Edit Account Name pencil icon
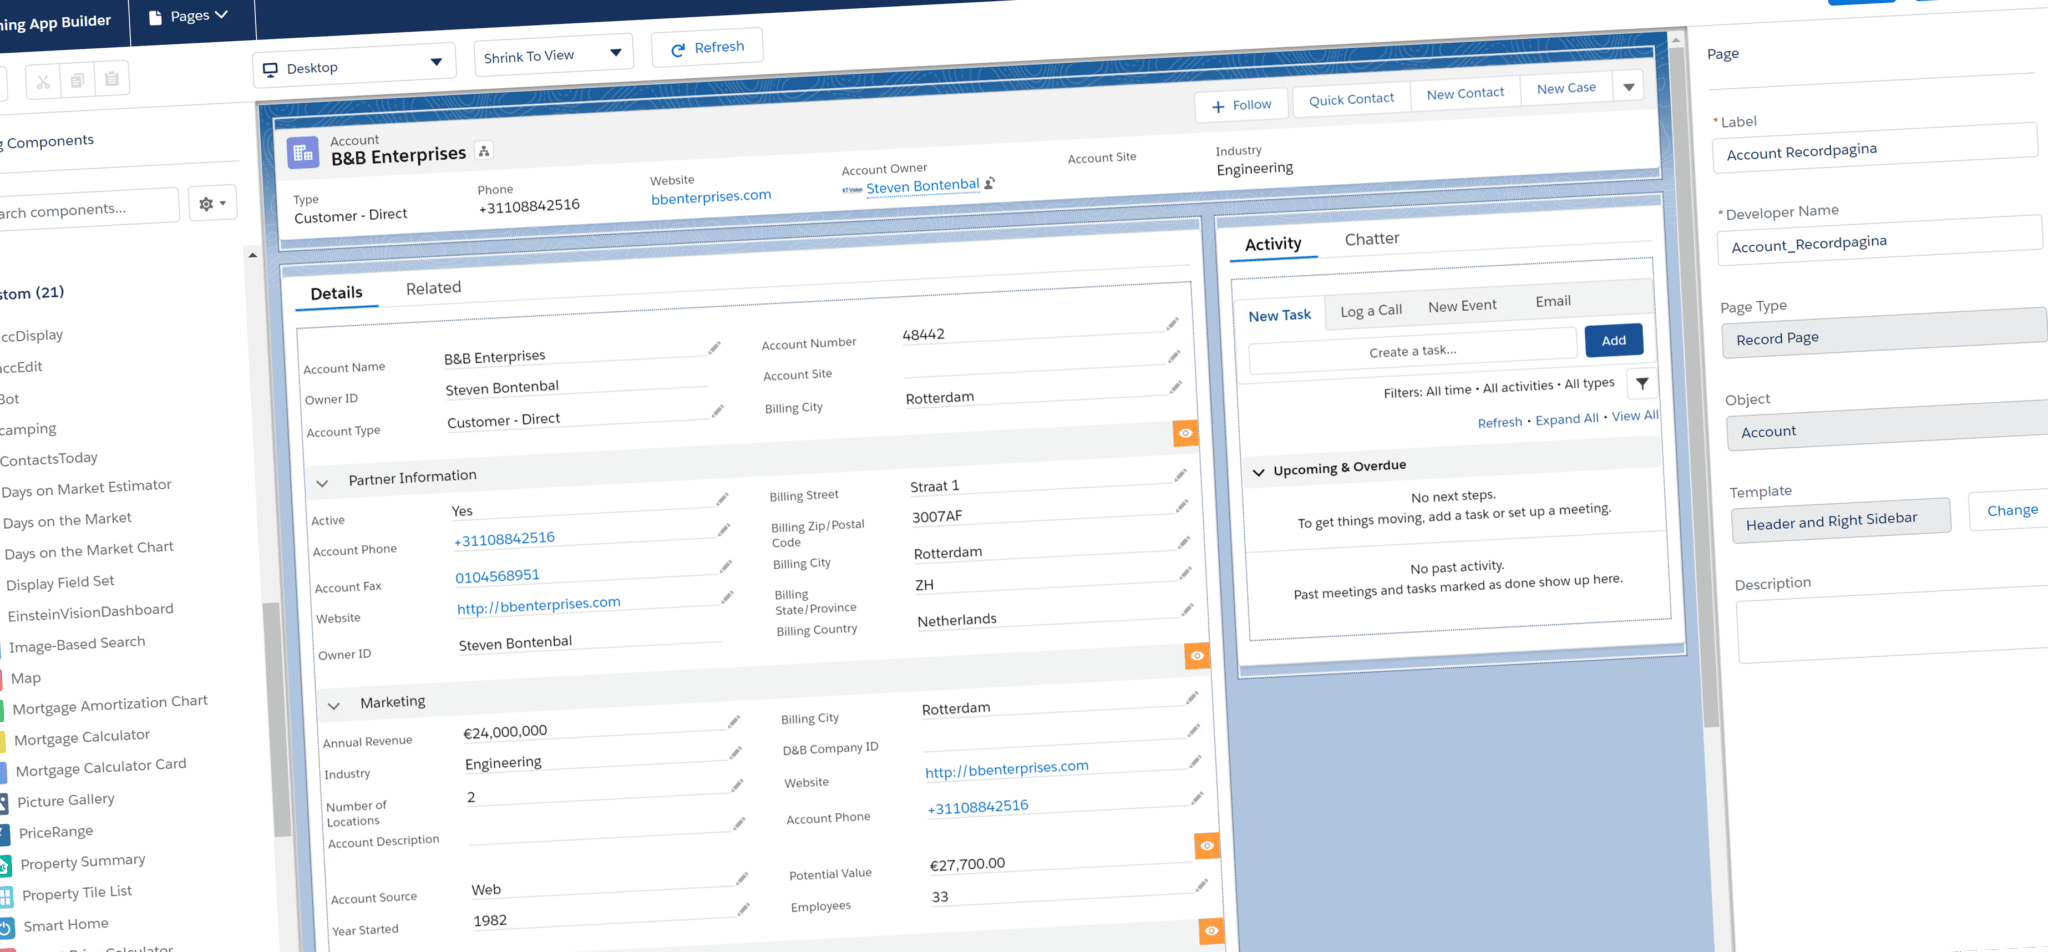 (714, 348)
